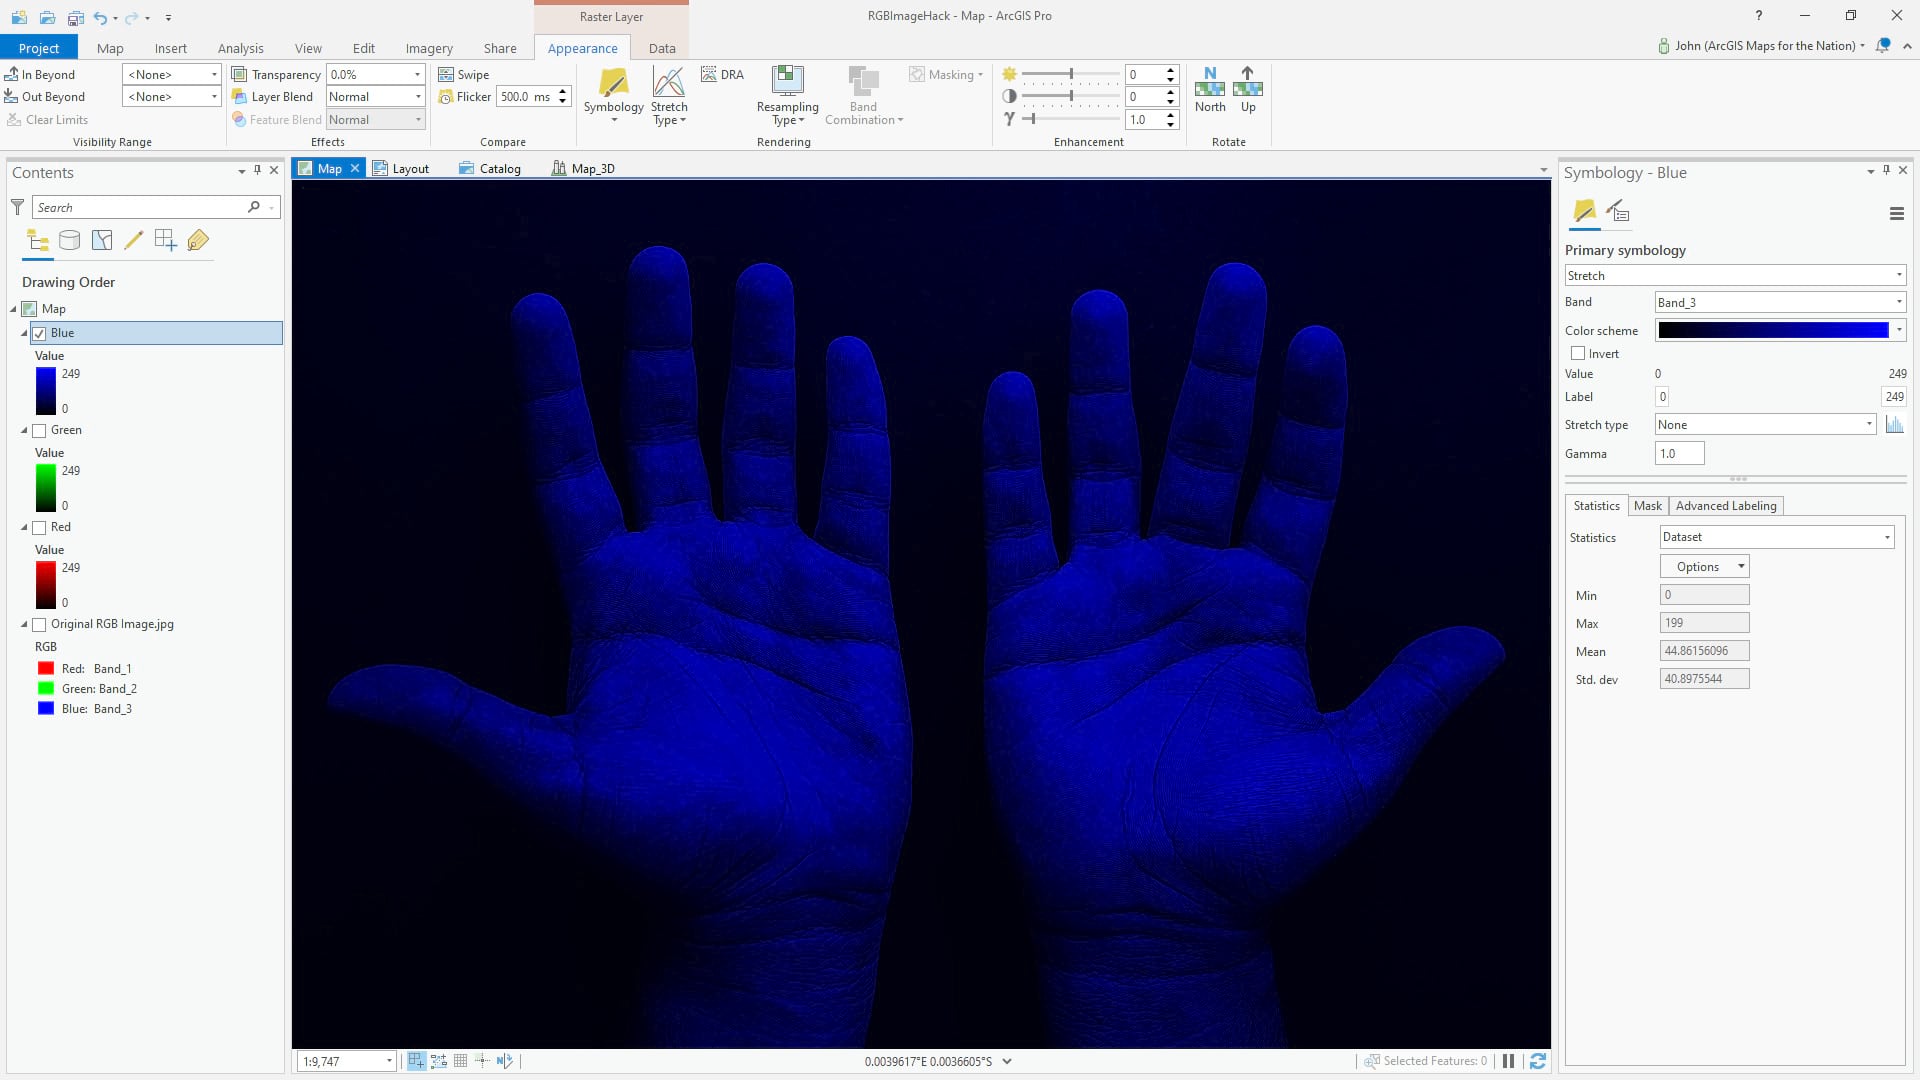This screenshot has width=1920, height=1080.
Task: Expand the Stretch type dropdown
Action: tap(1765, 425)
